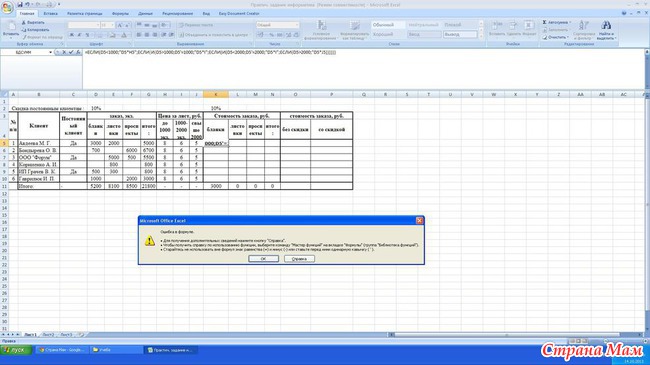Select Format Painter (Формат по образцу)
This screenshot has height=365, width=650.
(x=42, y=37)
